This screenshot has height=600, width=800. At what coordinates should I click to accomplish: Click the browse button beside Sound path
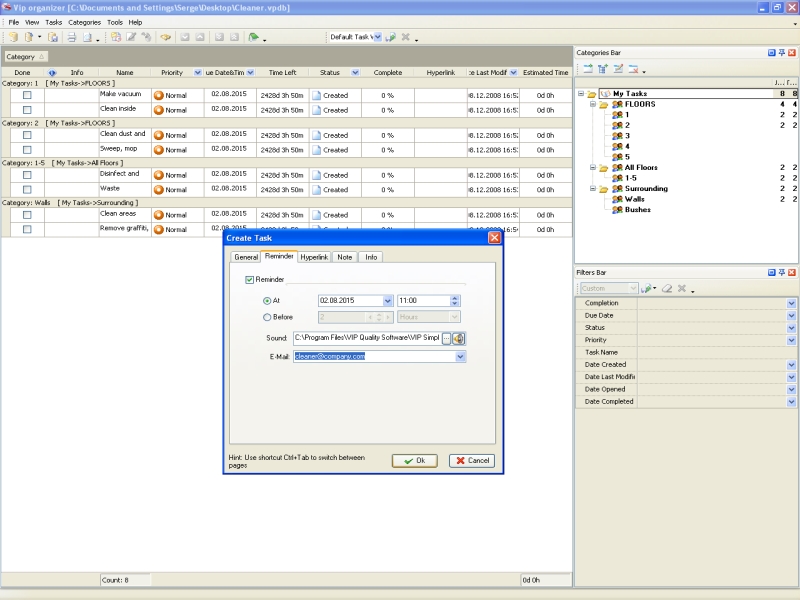tap(446, 339)
